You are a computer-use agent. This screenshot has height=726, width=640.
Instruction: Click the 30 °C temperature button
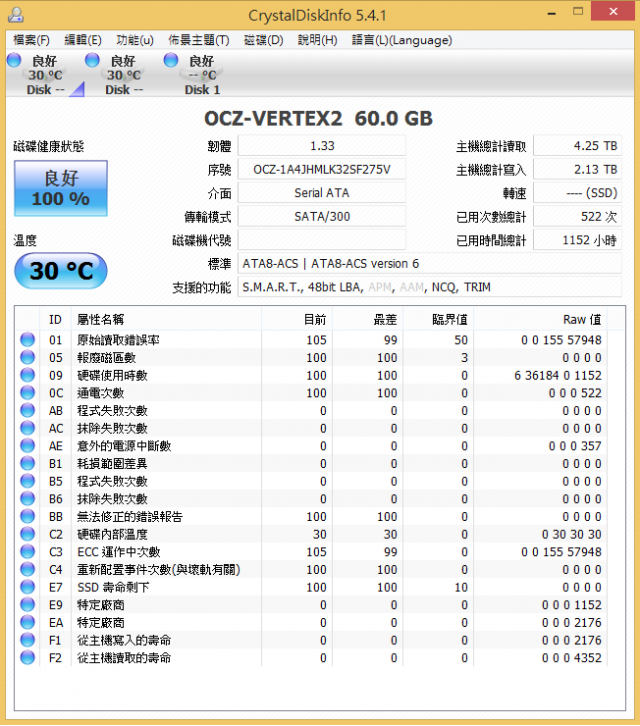click(x=61, y=271)
